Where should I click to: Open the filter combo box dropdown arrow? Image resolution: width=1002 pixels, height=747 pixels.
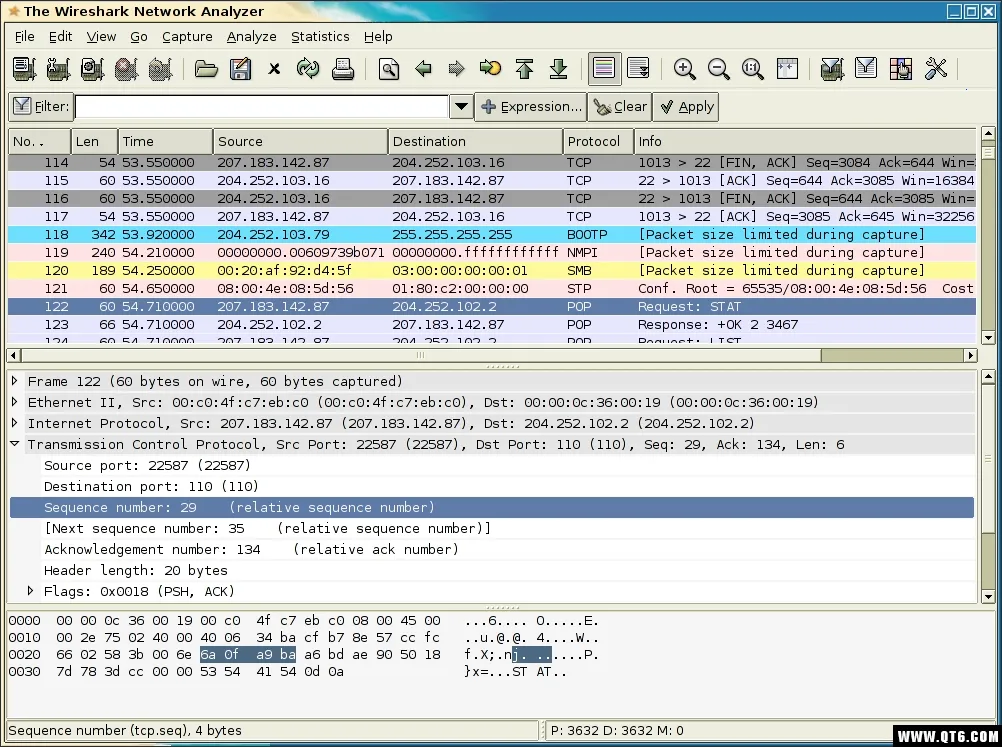460,106
